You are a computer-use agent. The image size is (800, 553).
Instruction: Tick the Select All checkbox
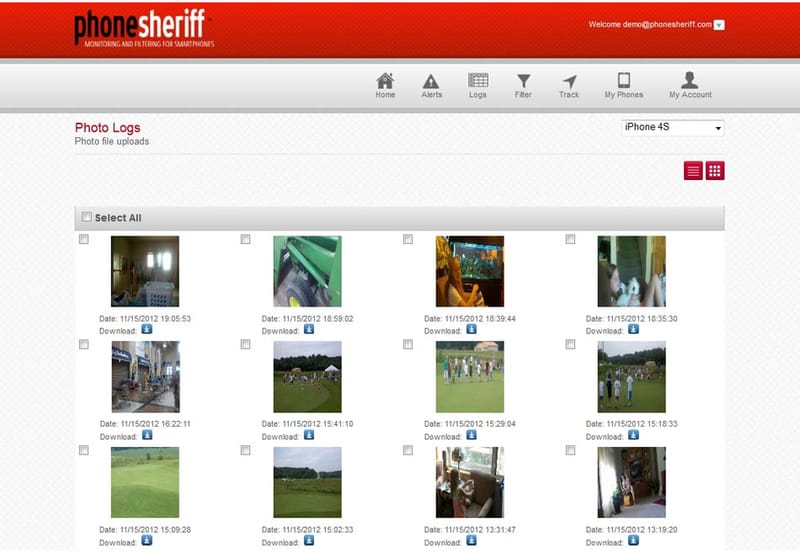coord(87,217)
